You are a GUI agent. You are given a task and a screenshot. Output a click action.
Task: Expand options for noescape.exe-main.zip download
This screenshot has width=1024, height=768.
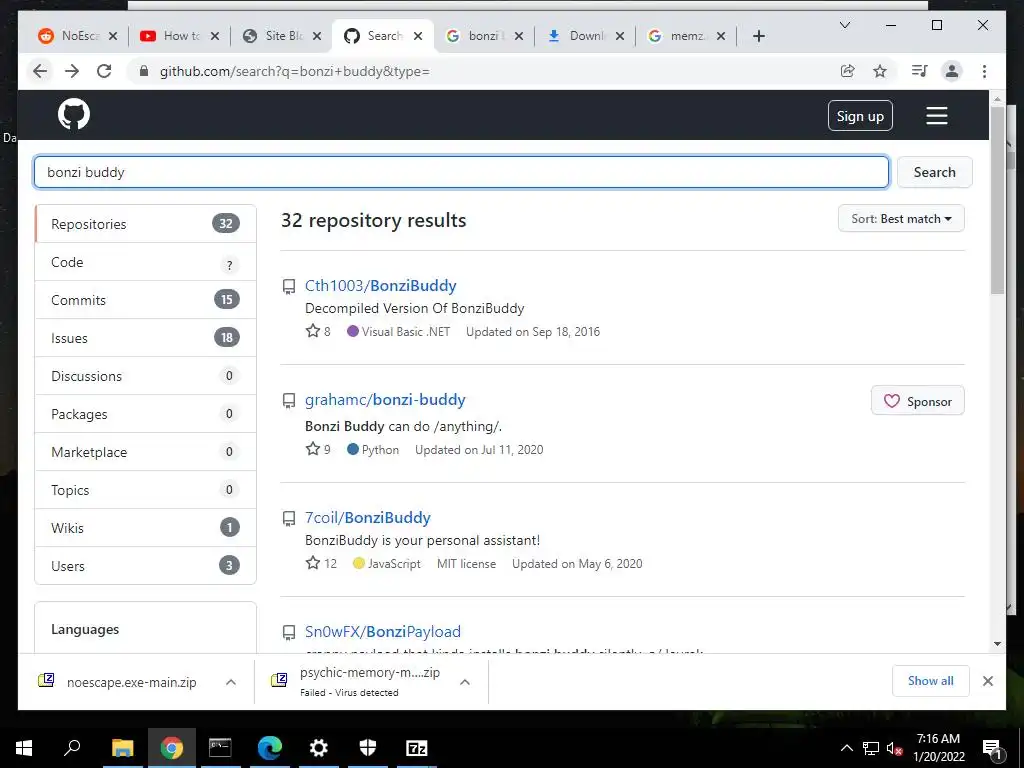(x=231, y=682)
